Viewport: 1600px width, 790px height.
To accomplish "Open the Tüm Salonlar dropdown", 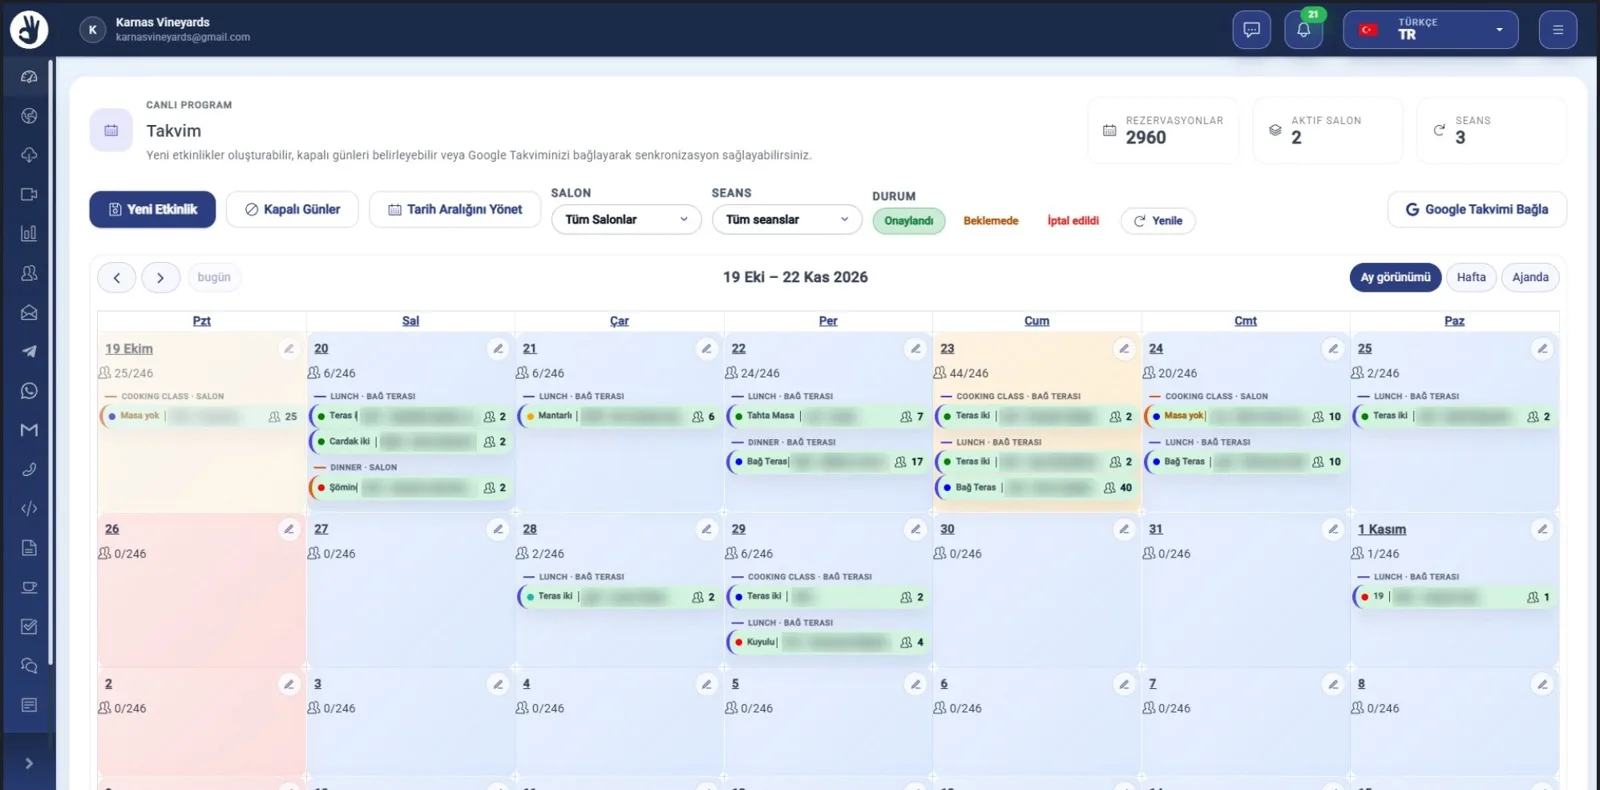I will [x=626, y=220].
